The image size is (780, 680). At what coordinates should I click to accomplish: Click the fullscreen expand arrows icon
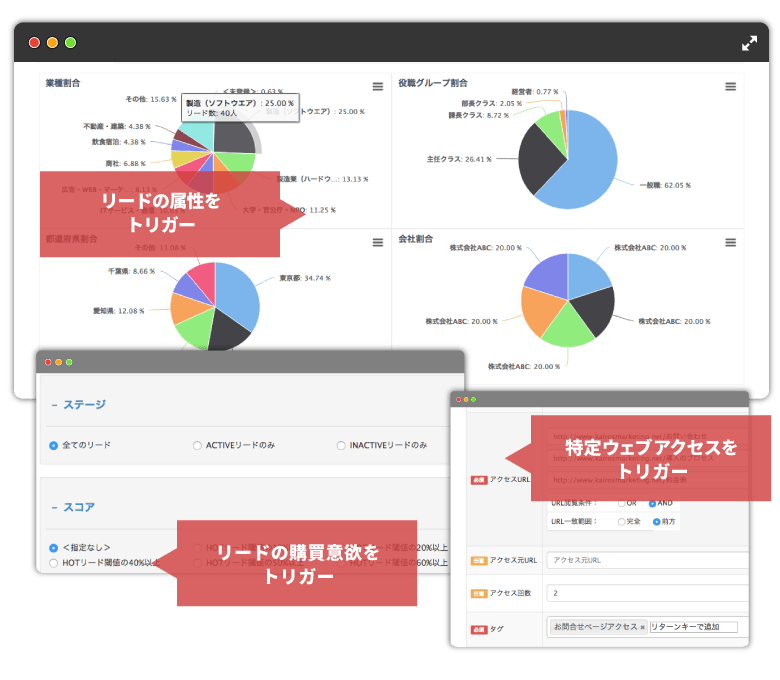click(x=749, y=43)
